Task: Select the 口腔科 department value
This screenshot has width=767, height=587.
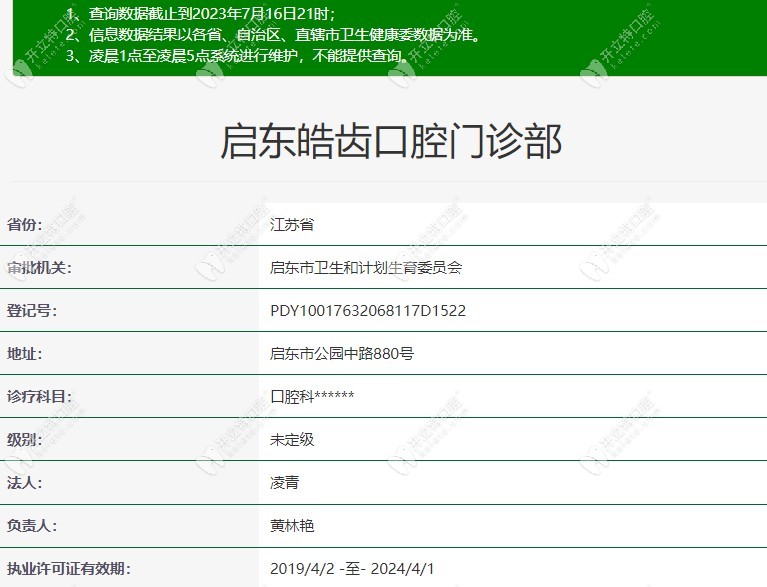Action: point(312,397)
